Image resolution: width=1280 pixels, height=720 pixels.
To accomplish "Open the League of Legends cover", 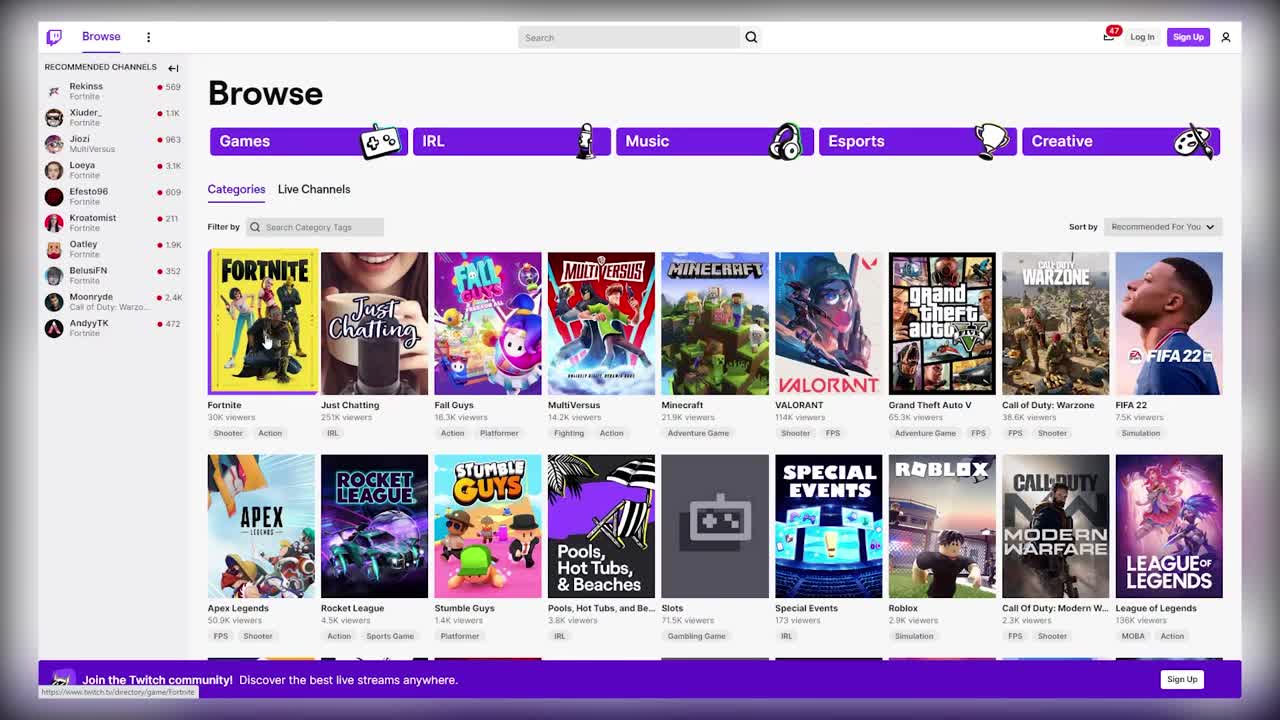I will point(1169,526).
